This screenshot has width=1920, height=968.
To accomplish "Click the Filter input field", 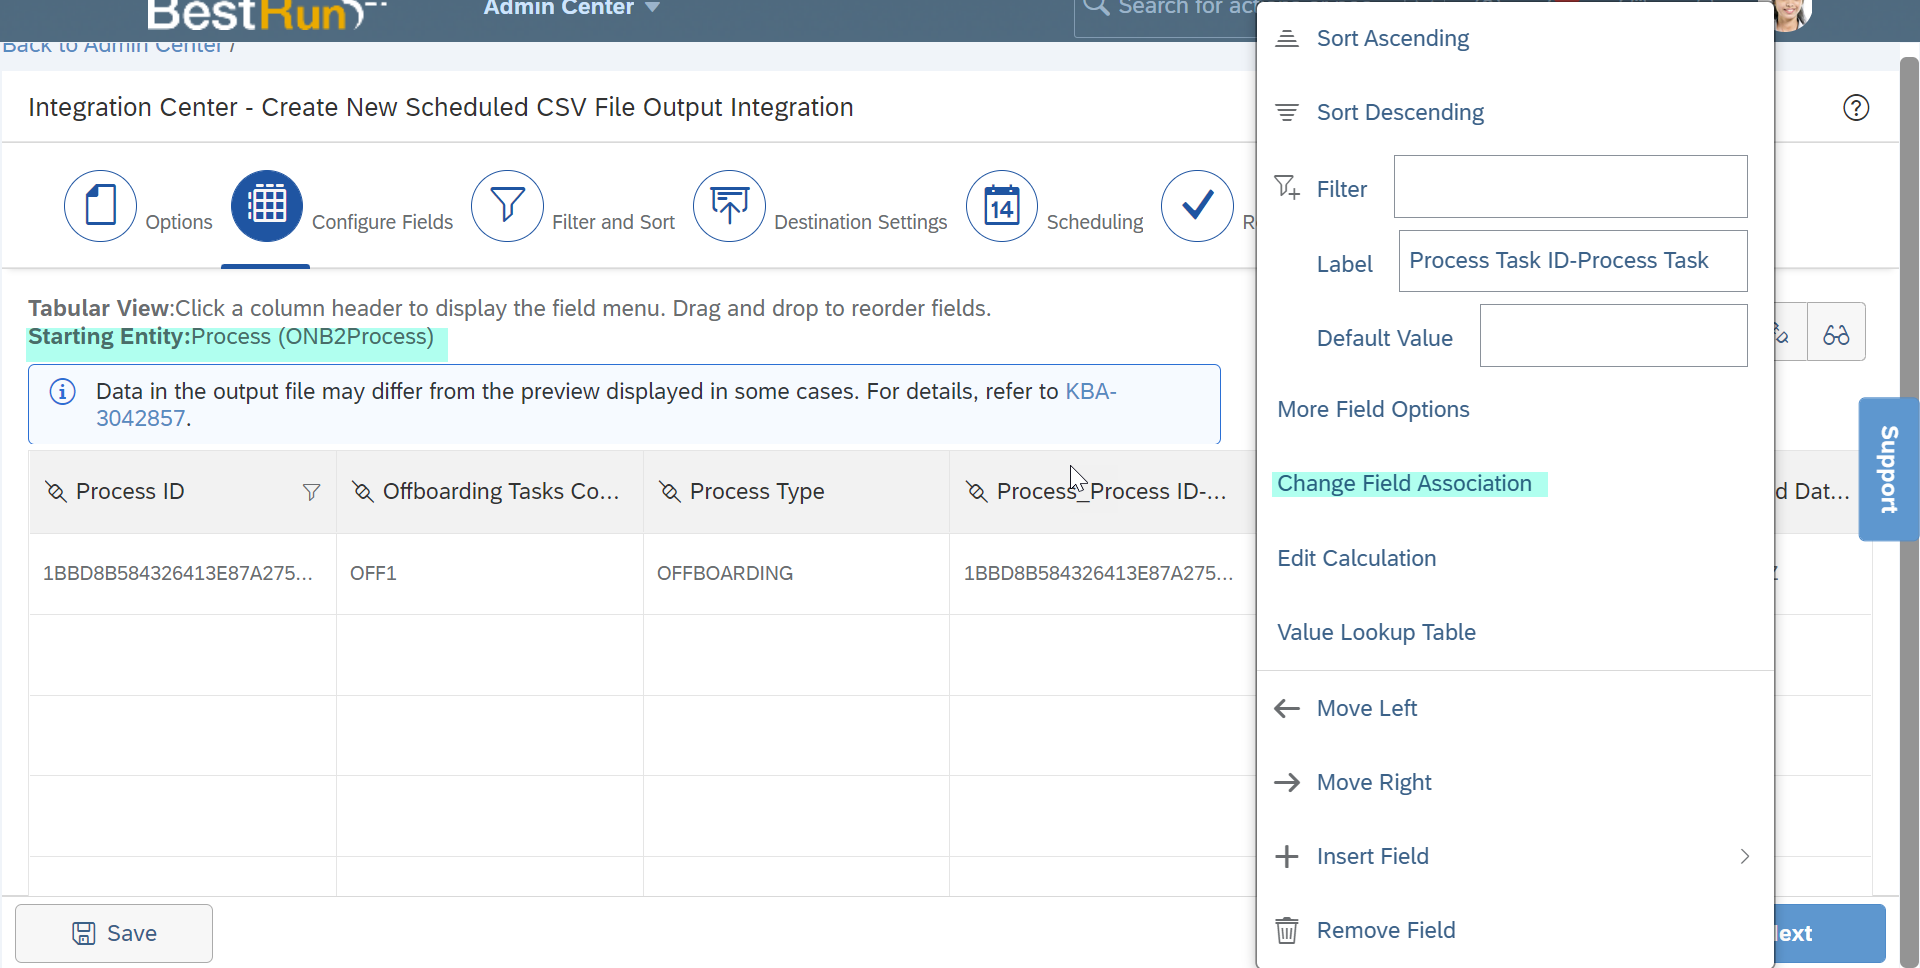I will pyautogui.click(x=1570, y=187).
